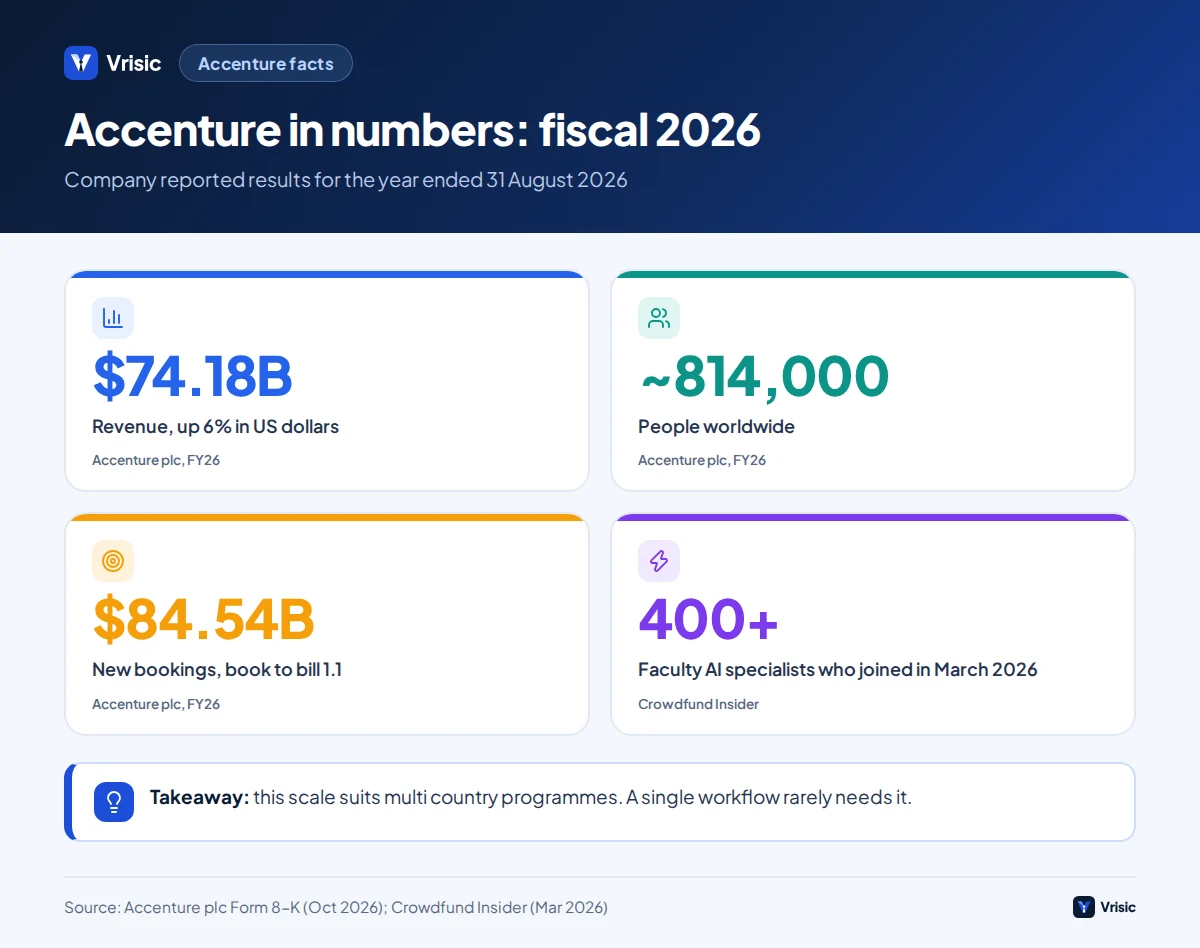The image size is (1200, 948).
Task: Click the 'People worldwide' label
Action: [x=717, y=427]
